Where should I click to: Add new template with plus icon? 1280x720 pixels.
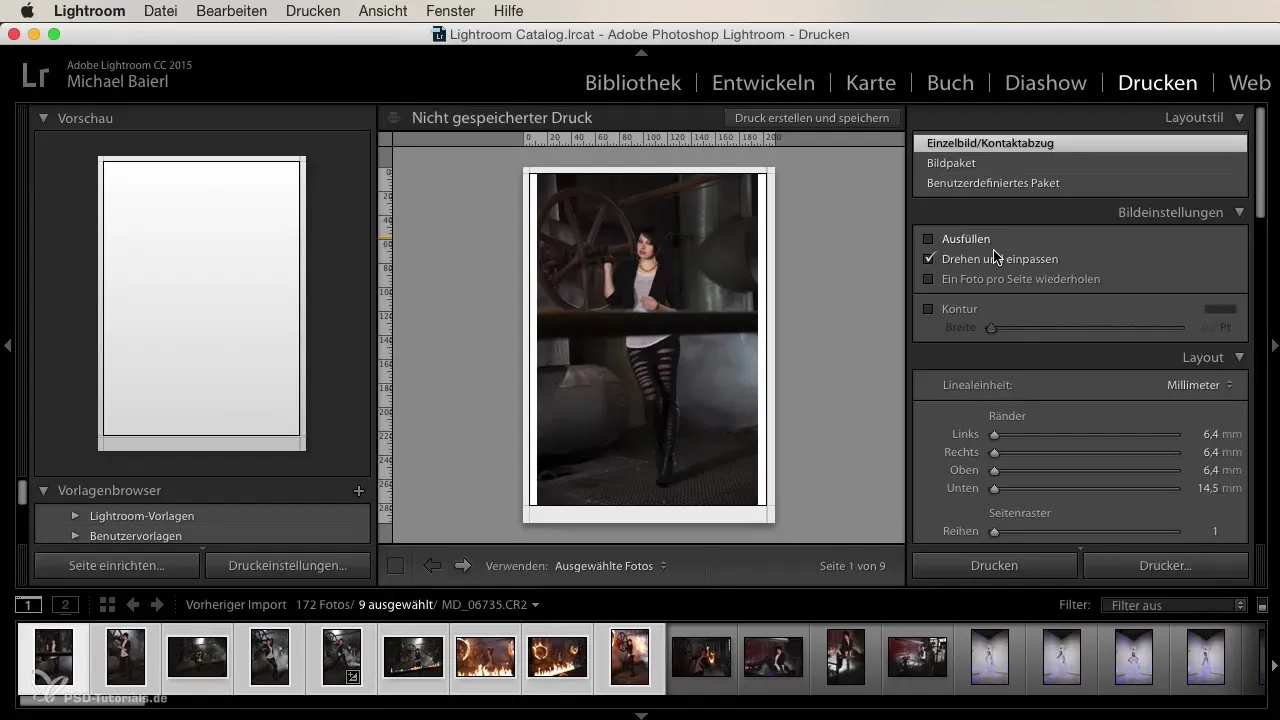point(359,490)
